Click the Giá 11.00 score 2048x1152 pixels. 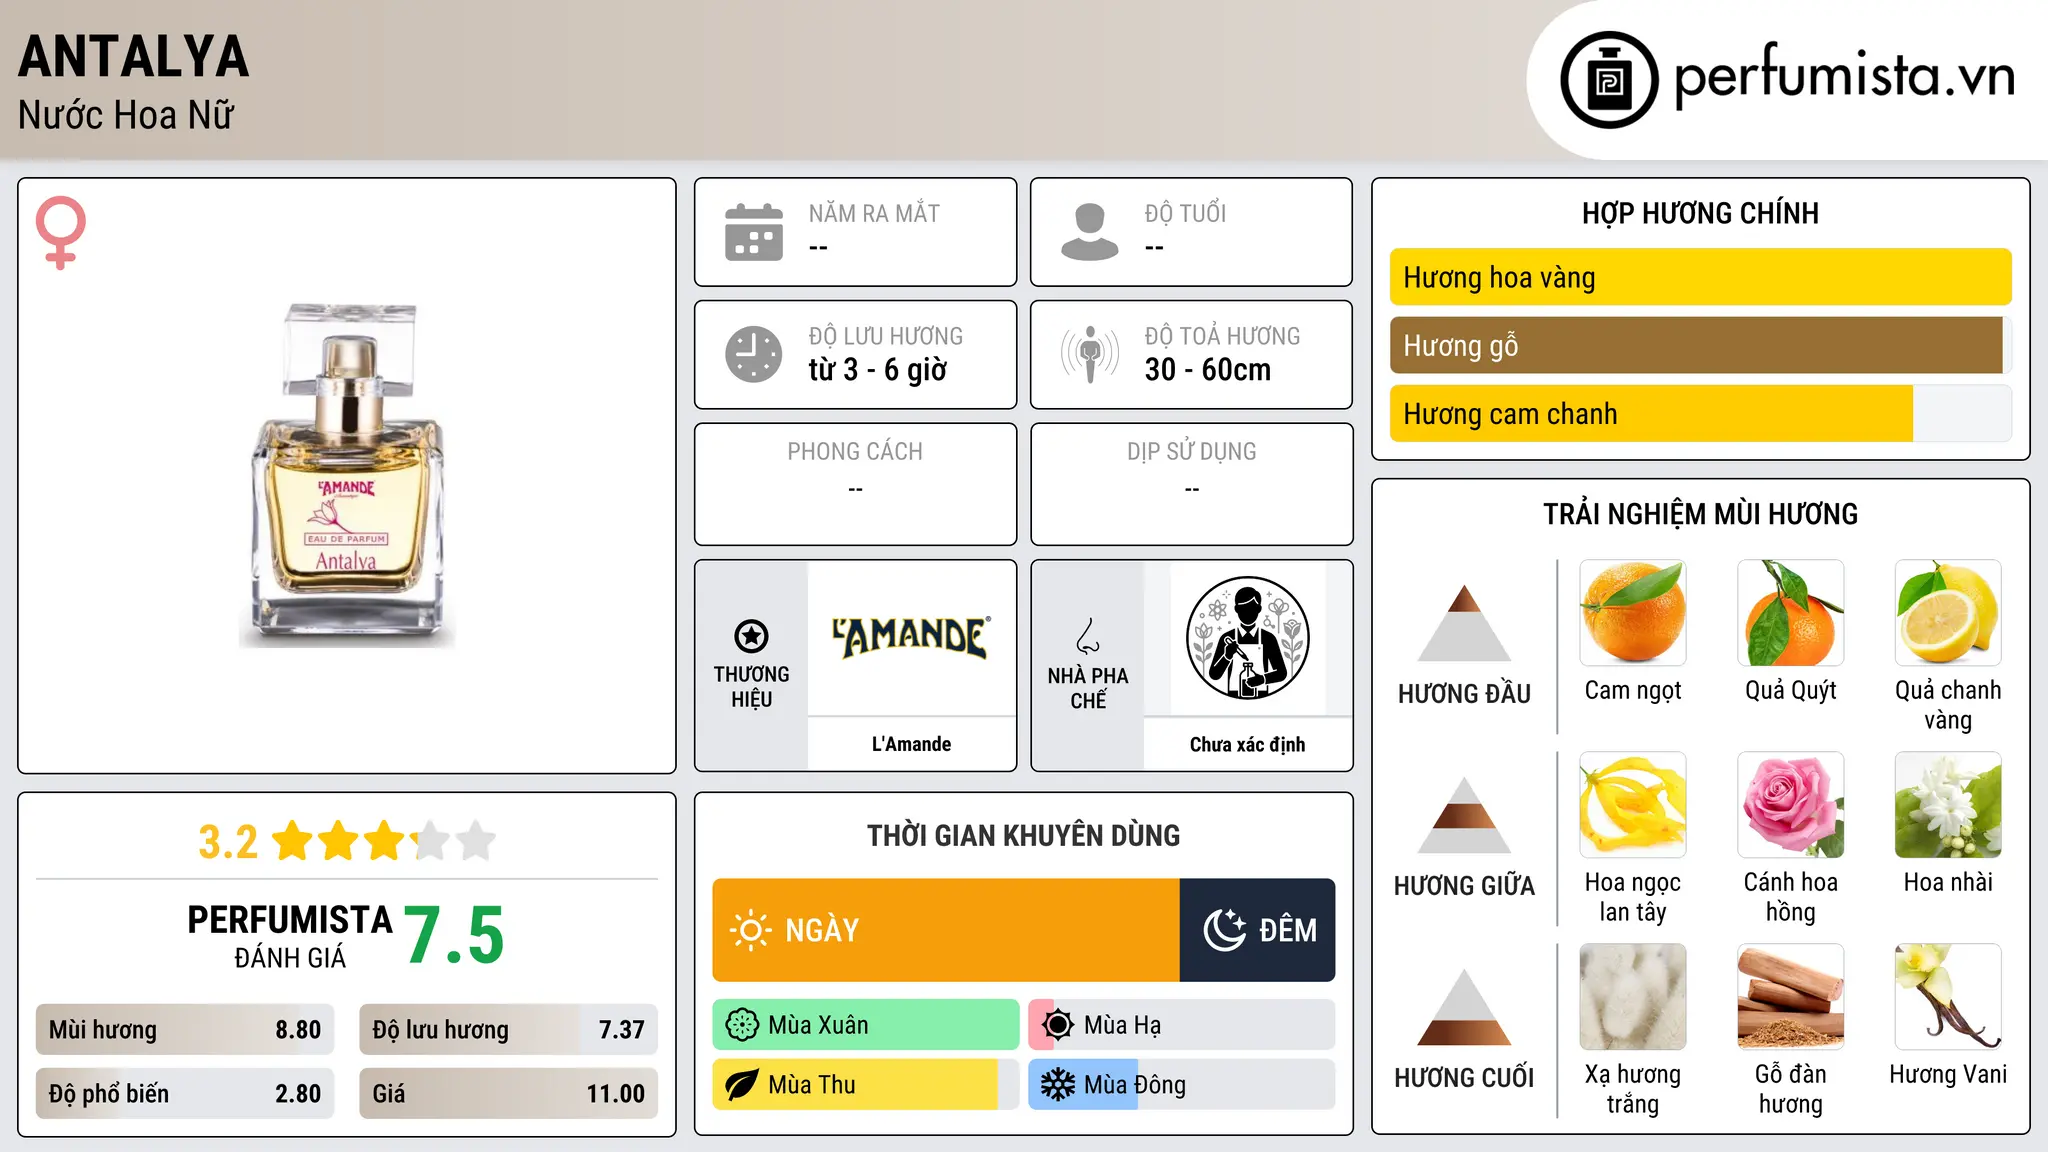pyautogui.click(x=509, y=1094)
